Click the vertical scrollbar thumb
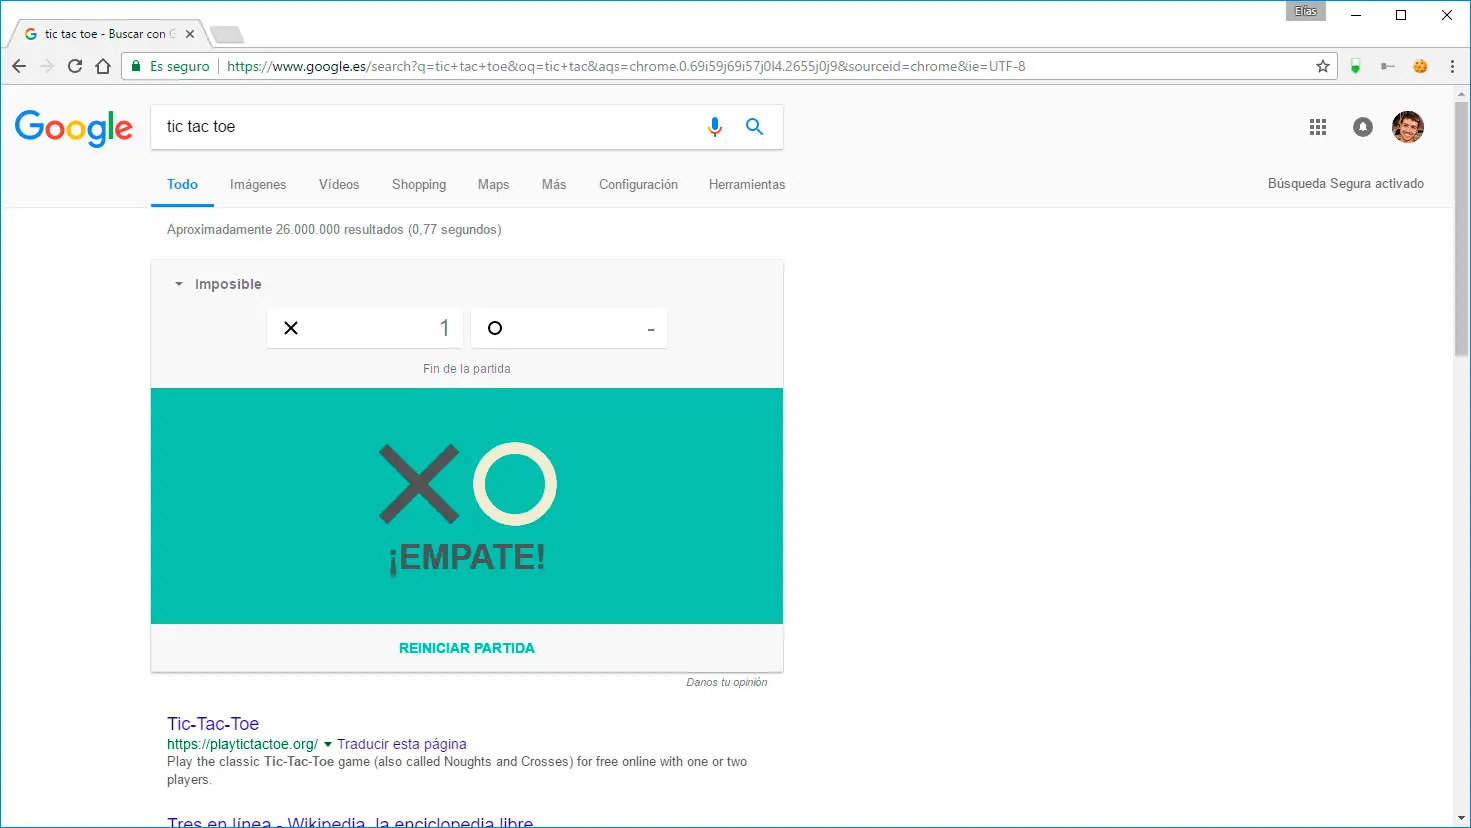 (x=1462, y=227)
